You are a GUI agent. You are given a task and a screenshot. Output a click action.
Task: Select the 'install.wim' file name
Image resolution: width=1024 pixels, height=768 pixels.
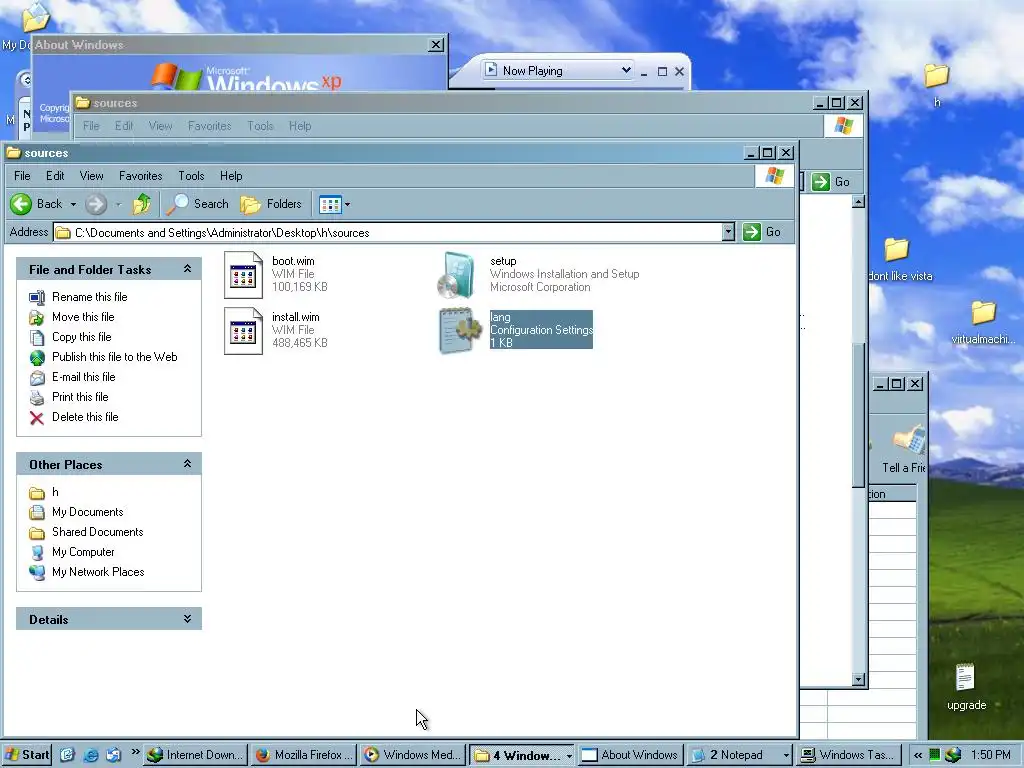tap(296, 317)
